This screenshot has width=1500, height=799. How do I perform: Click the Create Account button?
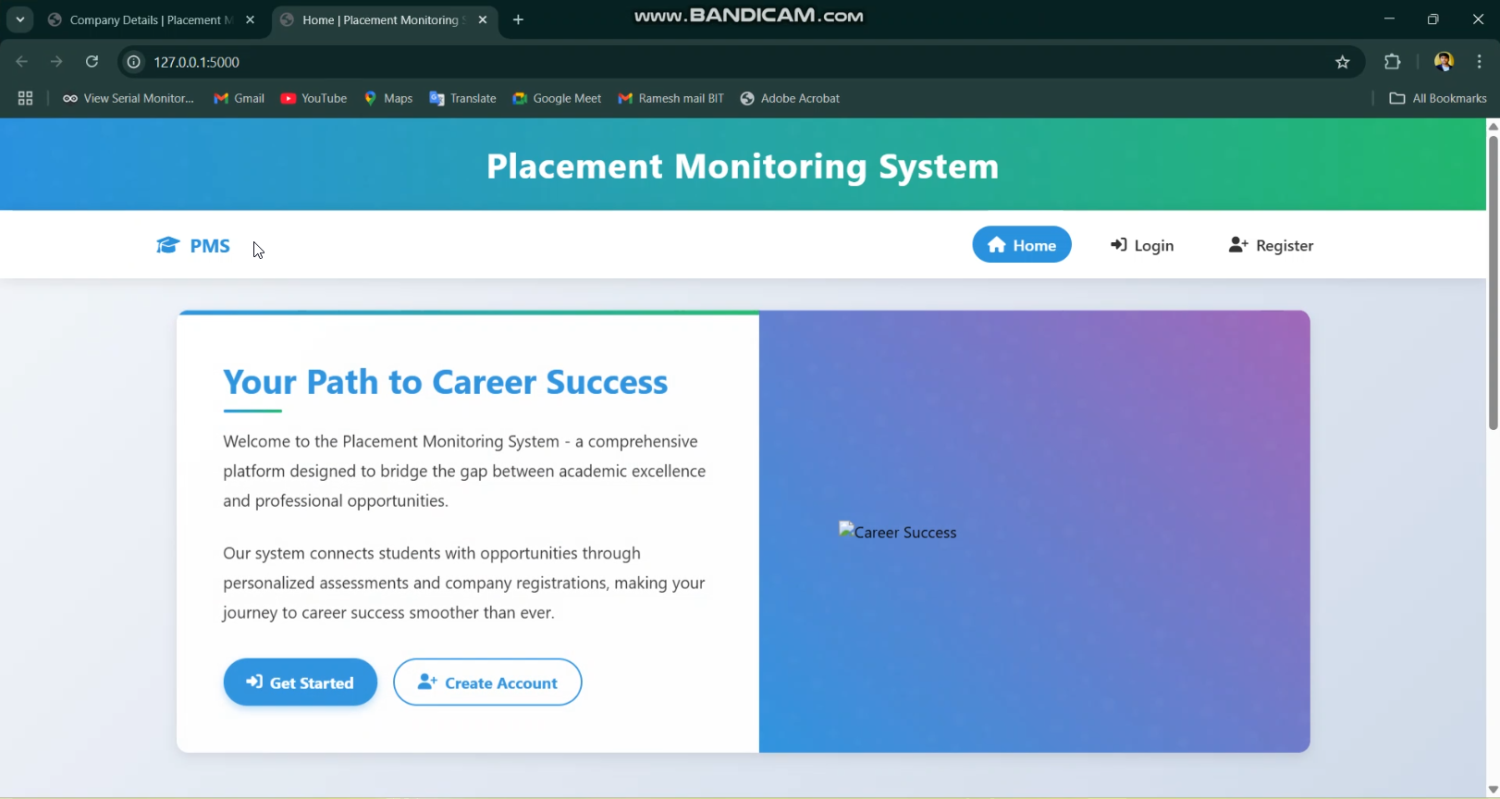[487, 682]
